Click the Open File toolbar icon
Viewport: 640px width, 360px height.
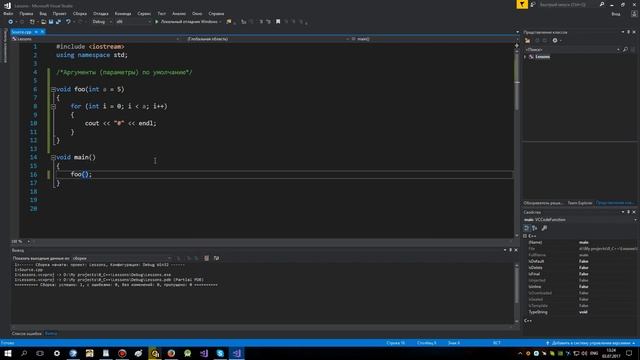43,22
